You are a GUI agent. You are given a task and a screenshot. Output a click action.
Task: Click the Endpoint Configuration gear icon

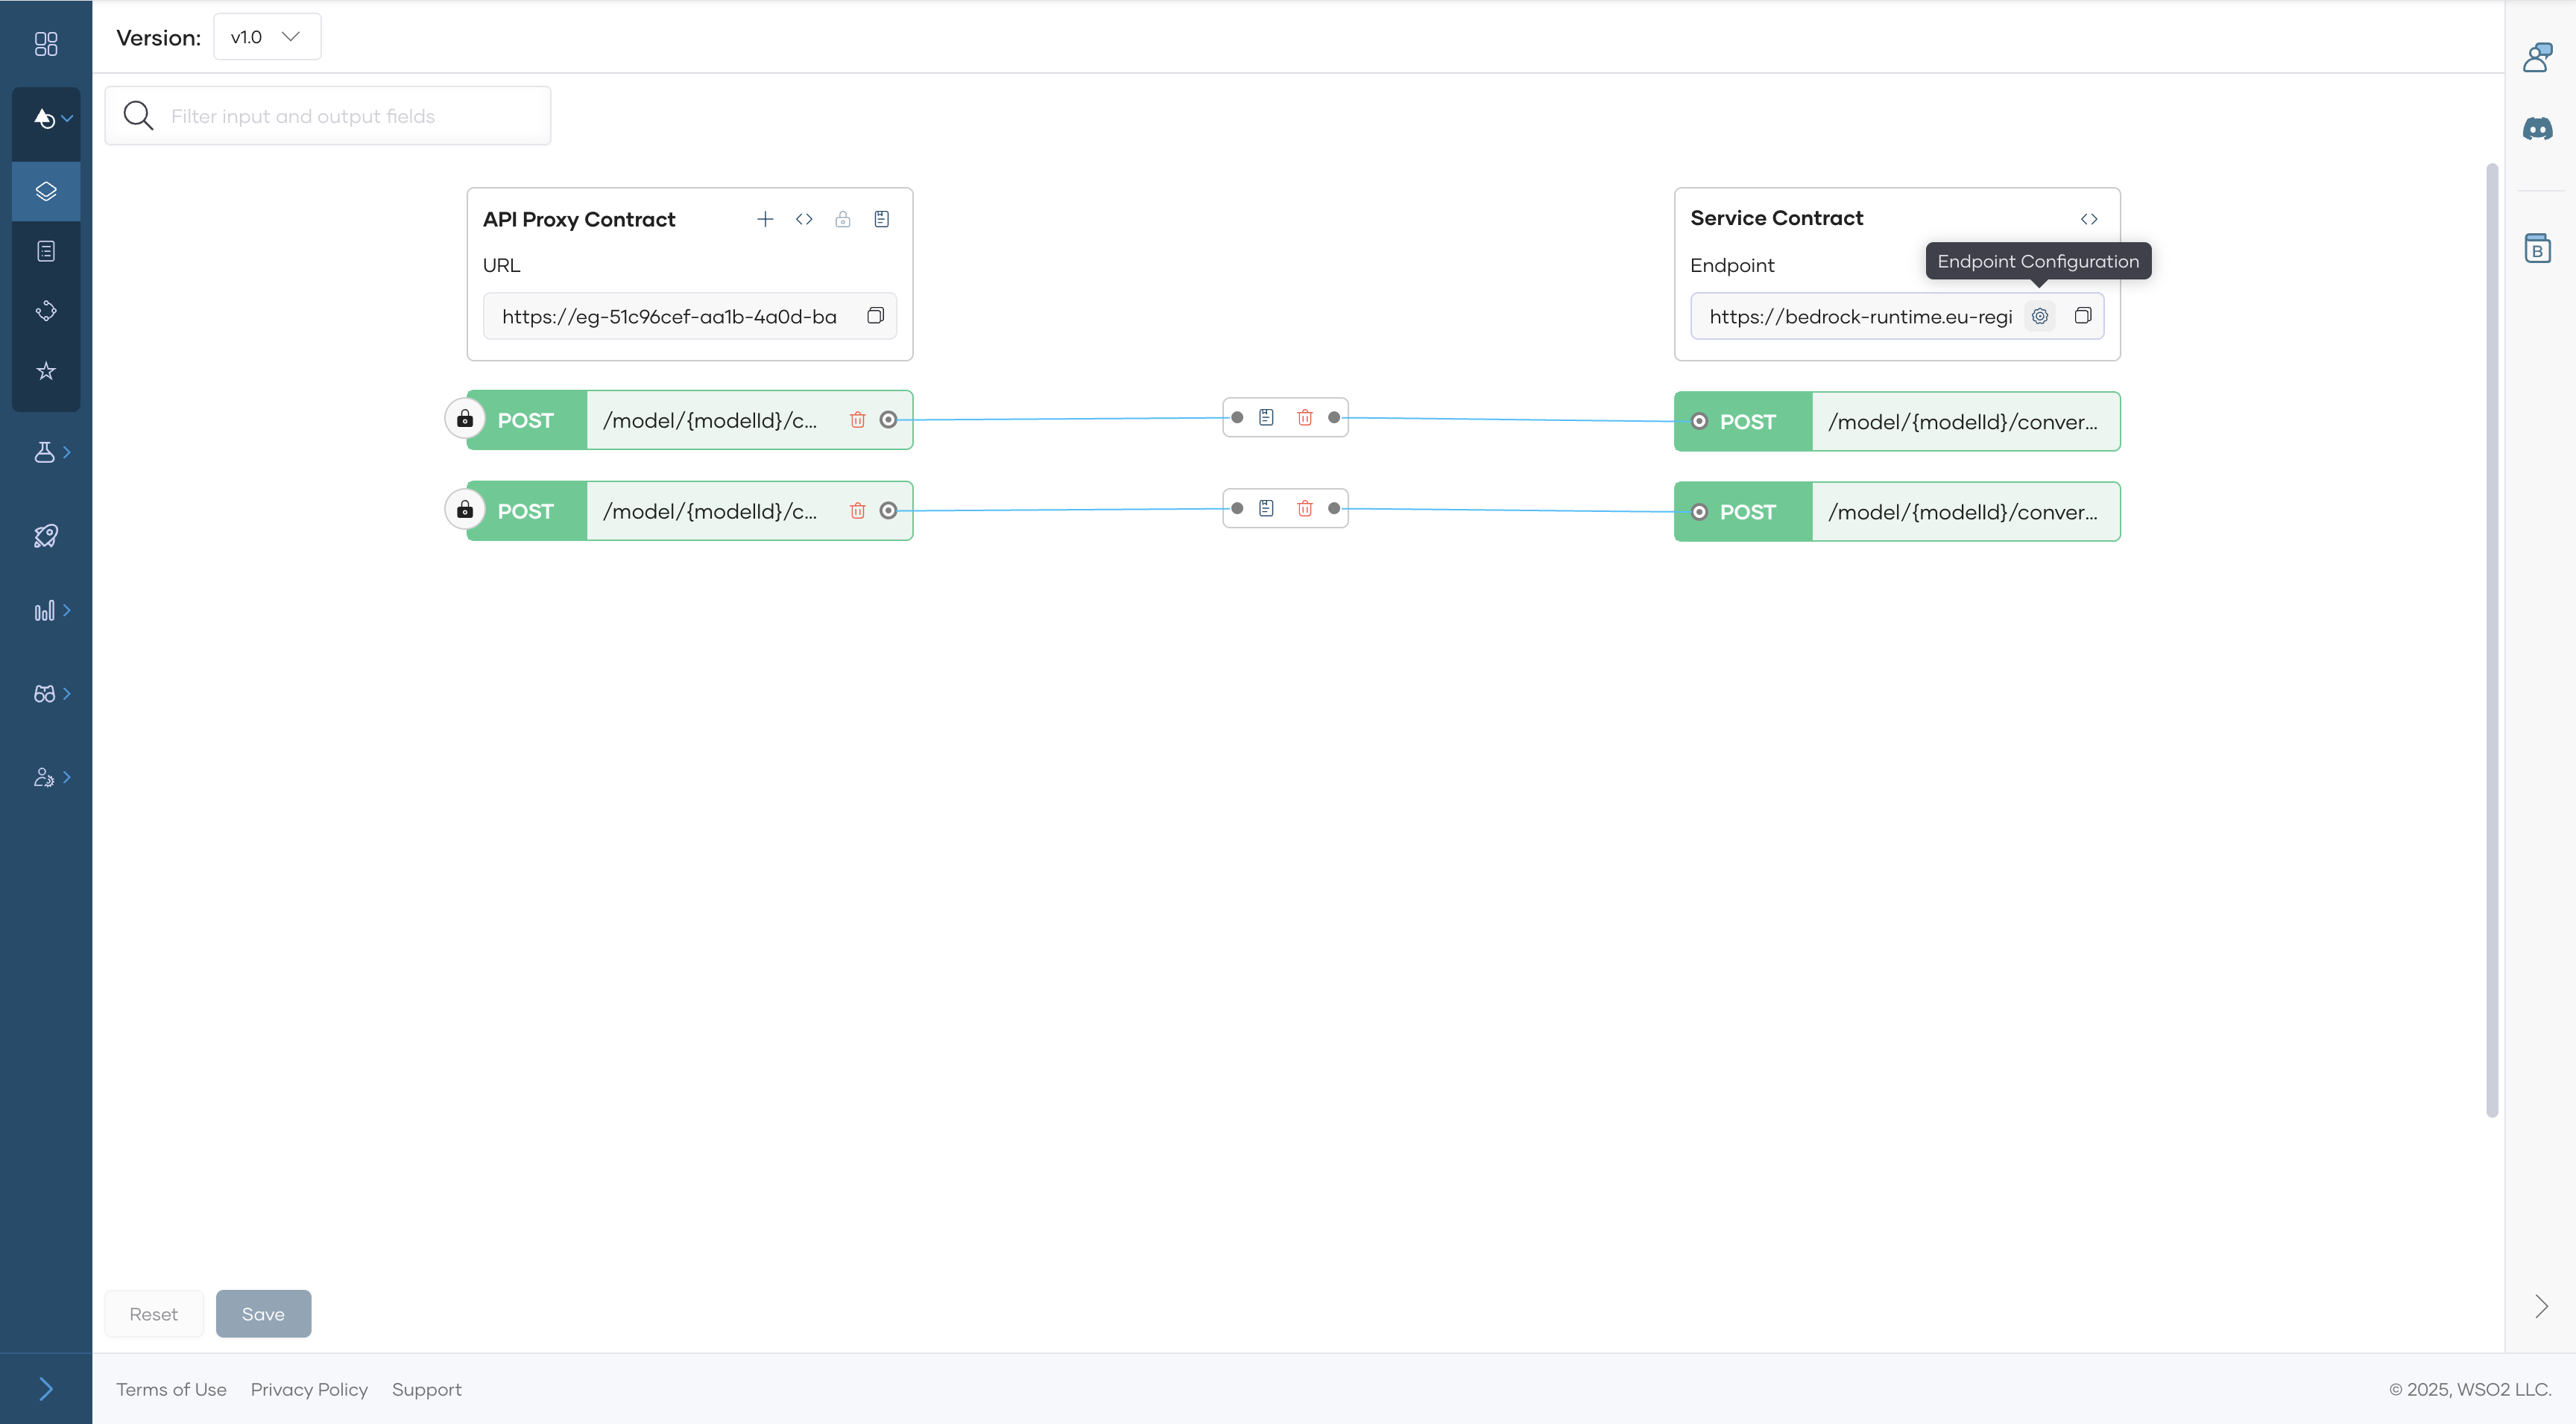[x=2039, y=316]
